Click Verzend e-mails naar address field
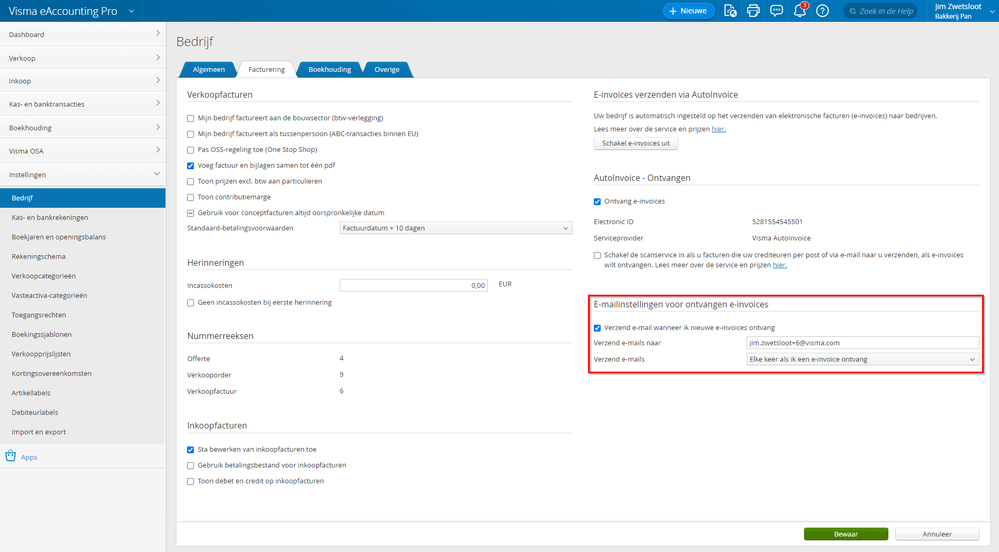999x552 pixels. click(x=863, y=343)
